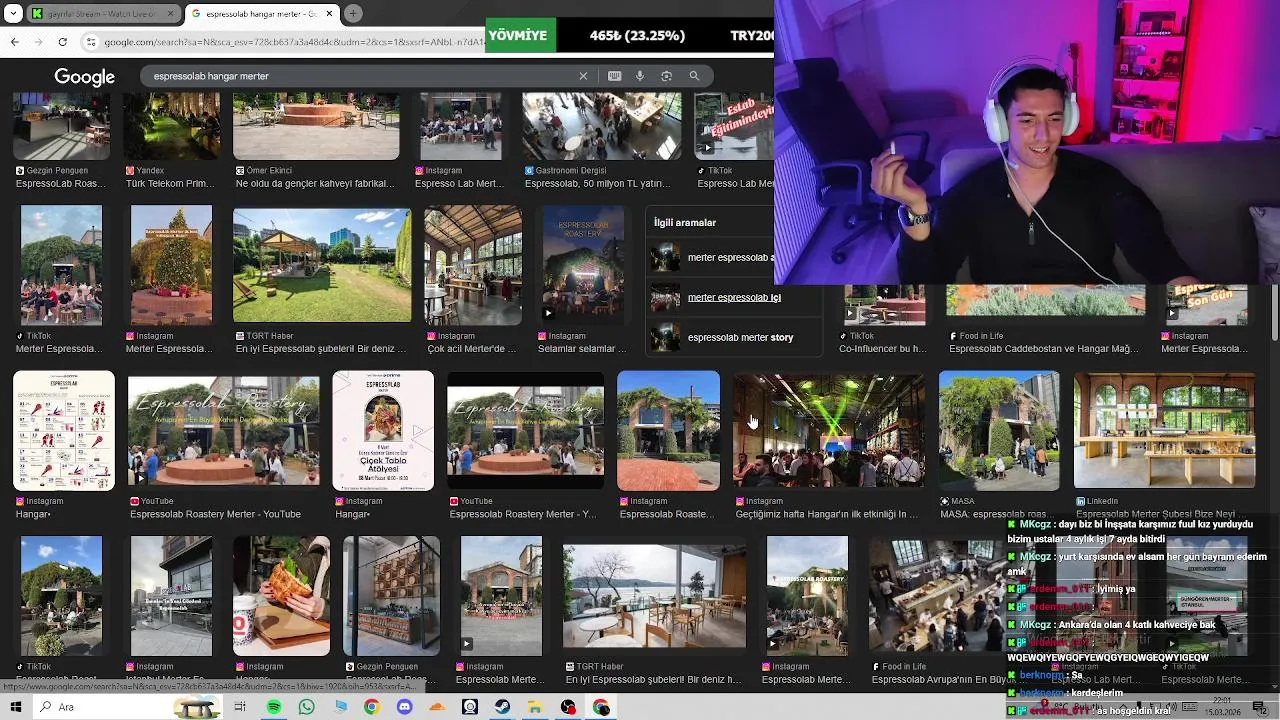This screenshot has height=720, width=1280.
Task: Open Yandex Türk Telekom Prime image
Action: [171, 127]
